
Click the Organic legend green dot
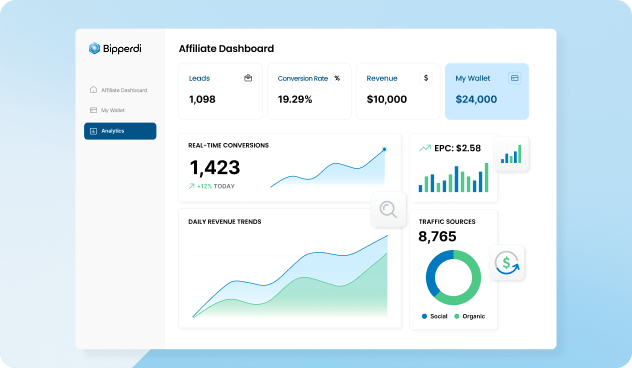(x=457, y=316)
